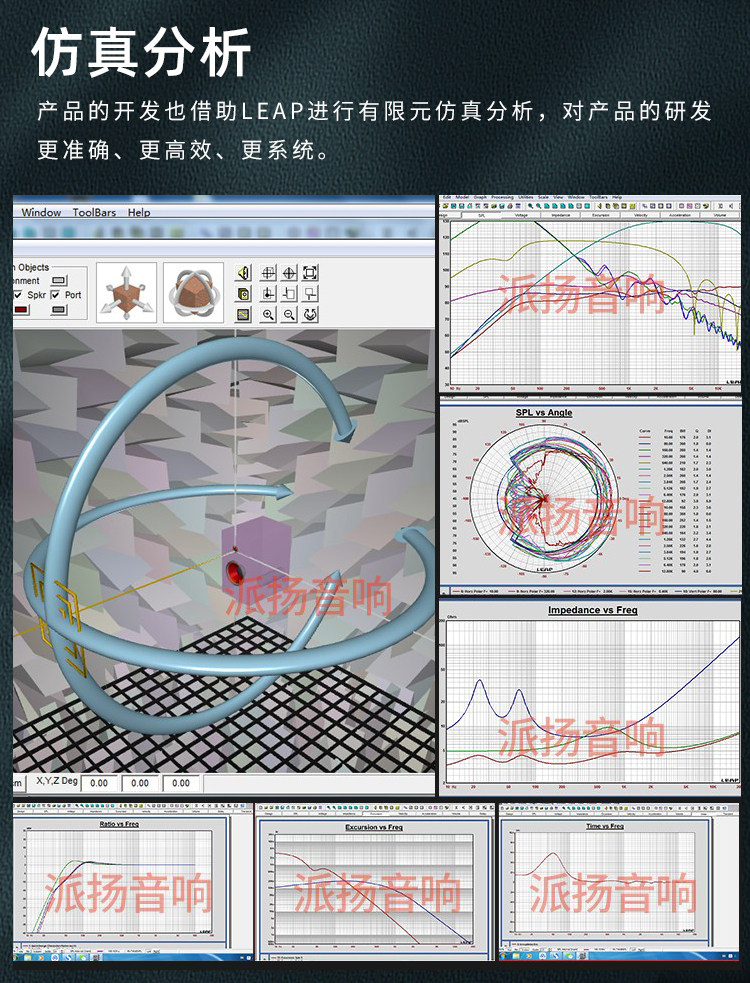Open the ToolBars menu in 3D view
The width and height of the screenshot is (750, 983).
click(94, 213)
